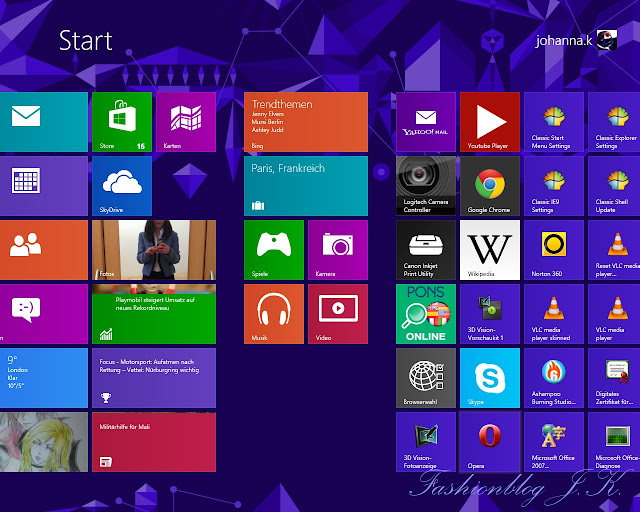Viewport: 640px width, 512px height.
Task: Open the London weather tile
Action: pos(44,378)
